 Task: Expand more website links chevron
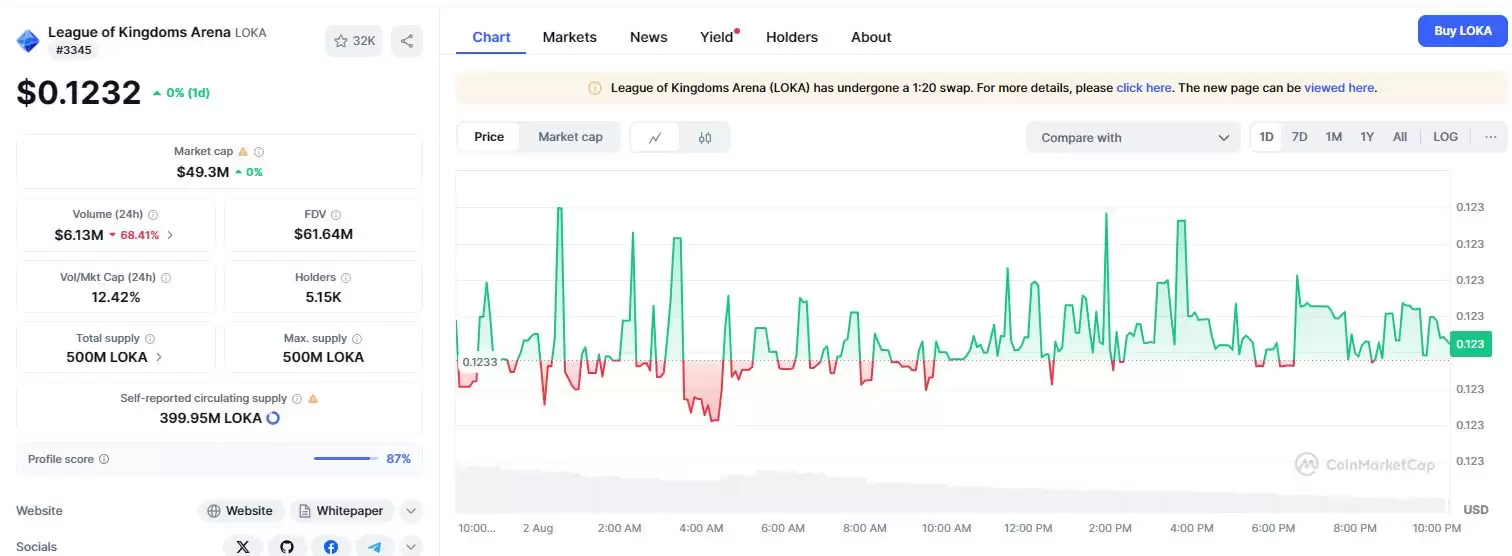[411, 511]
